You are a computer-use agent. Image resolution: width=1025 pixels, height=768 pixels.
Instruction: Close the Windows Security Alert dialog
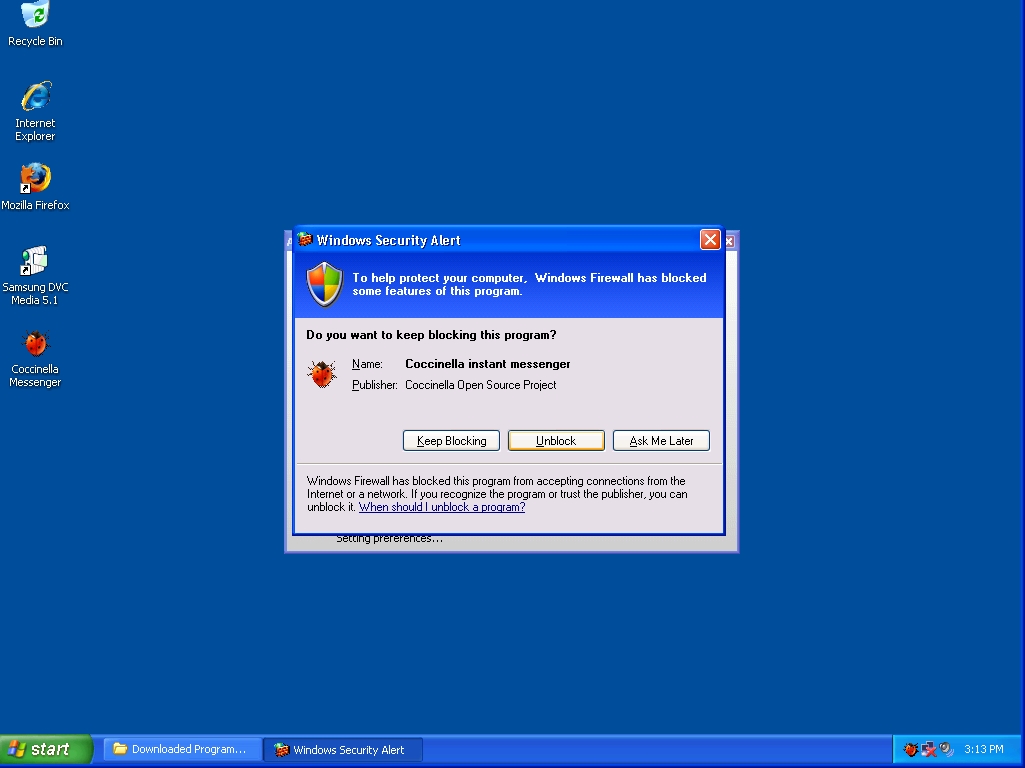(710, 240)
